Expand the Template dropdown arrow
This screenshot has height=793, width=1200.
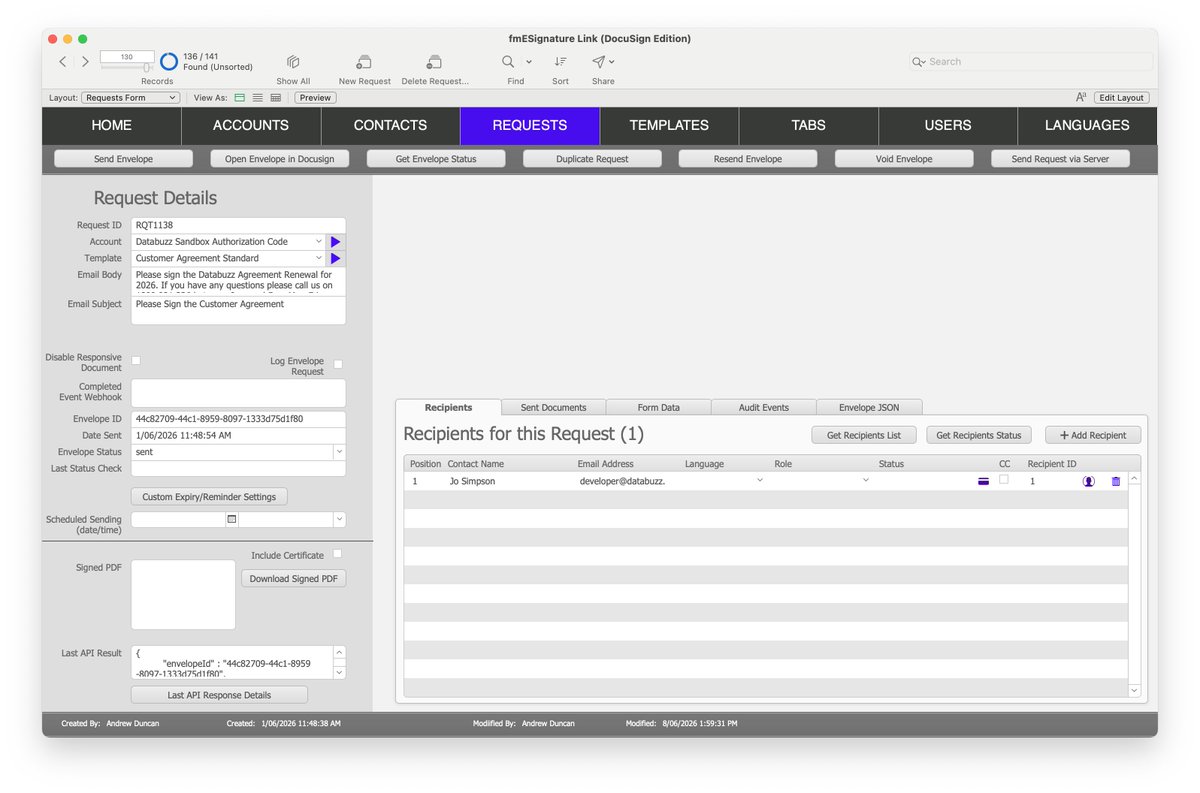click(319, 258)
